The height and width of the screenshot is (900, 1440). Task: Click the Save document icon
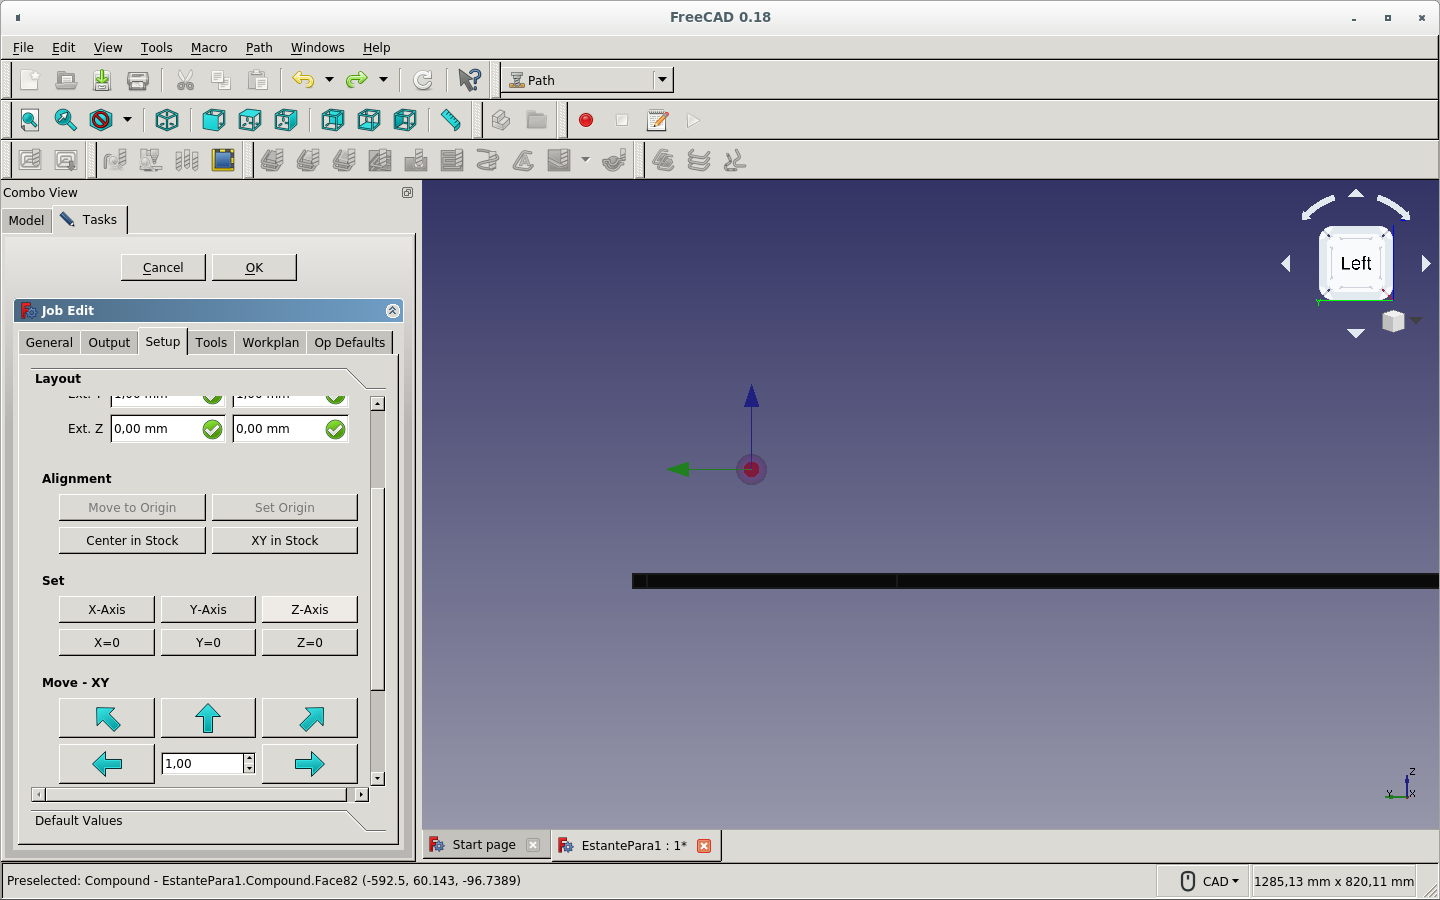tap(102, 80)
